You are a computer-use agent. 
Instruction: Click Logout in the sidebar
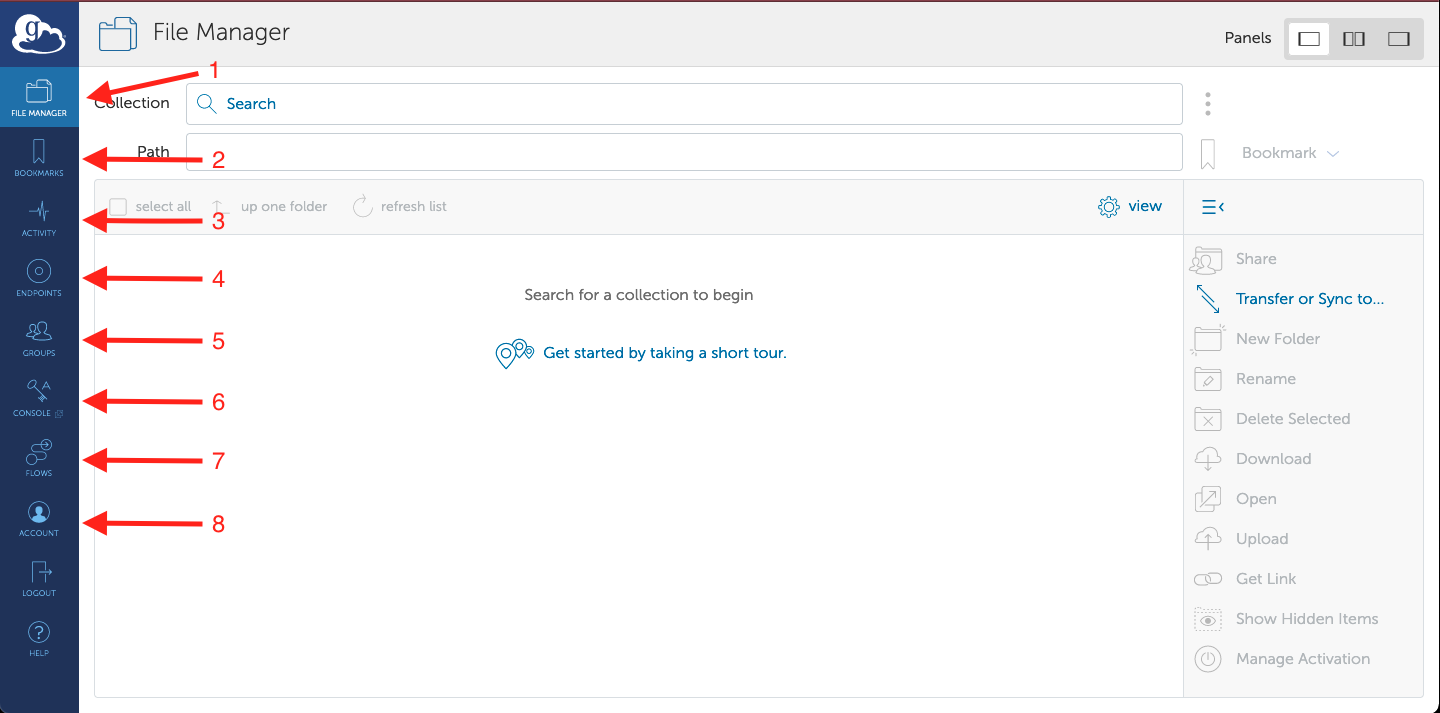coord(39,578)
